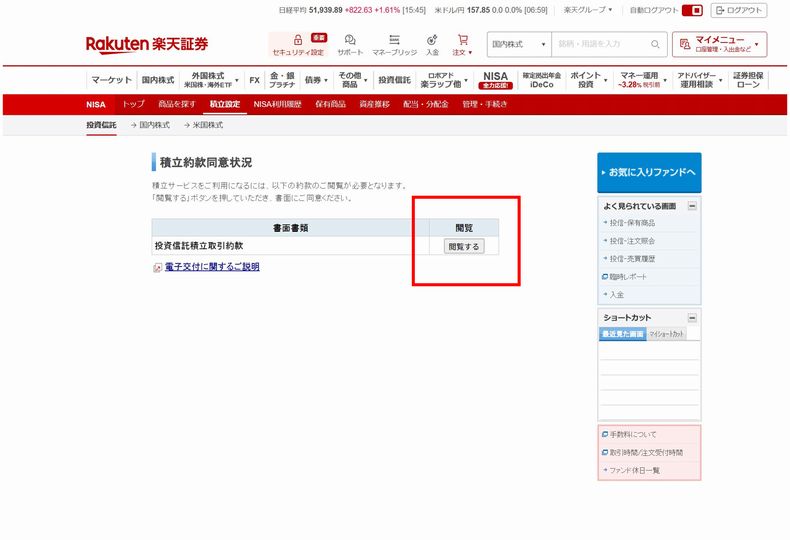The width and height of the screenshot is (790, 540).
Task: Switch to the 管理・手続き tab
Action: [x=485, y=104]
